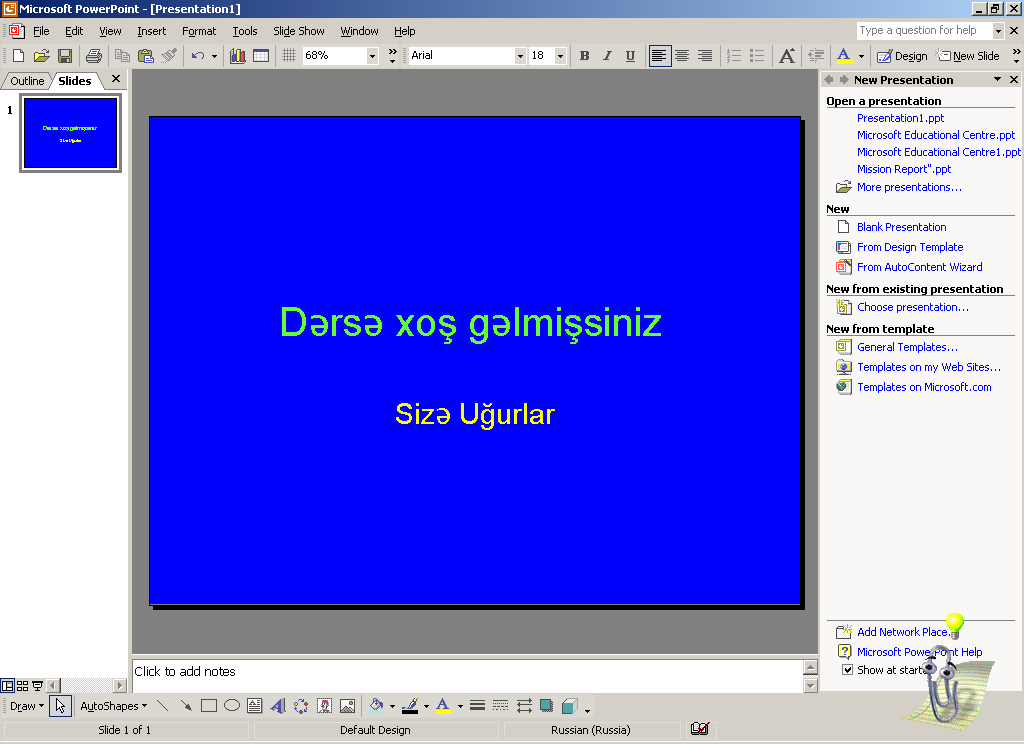Create a new blank presentation from toolbar
Screen dimensions: 1024x744
click(18, 56)
